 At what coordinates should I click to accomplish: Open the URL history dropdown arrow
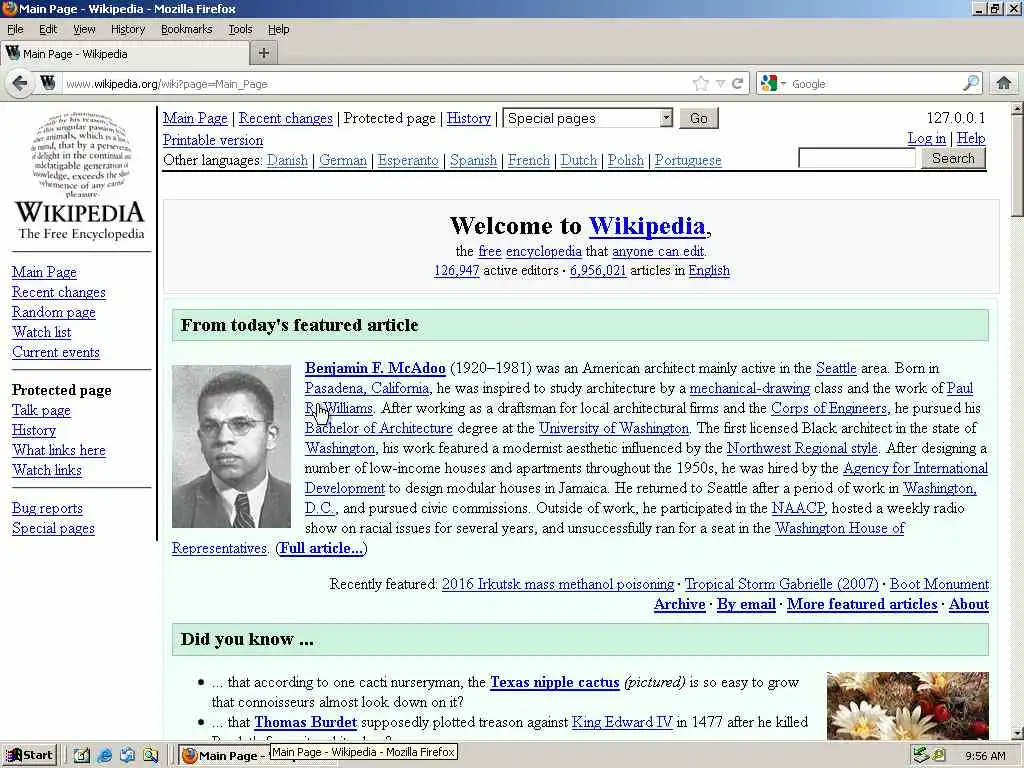[x=720, y=84]
